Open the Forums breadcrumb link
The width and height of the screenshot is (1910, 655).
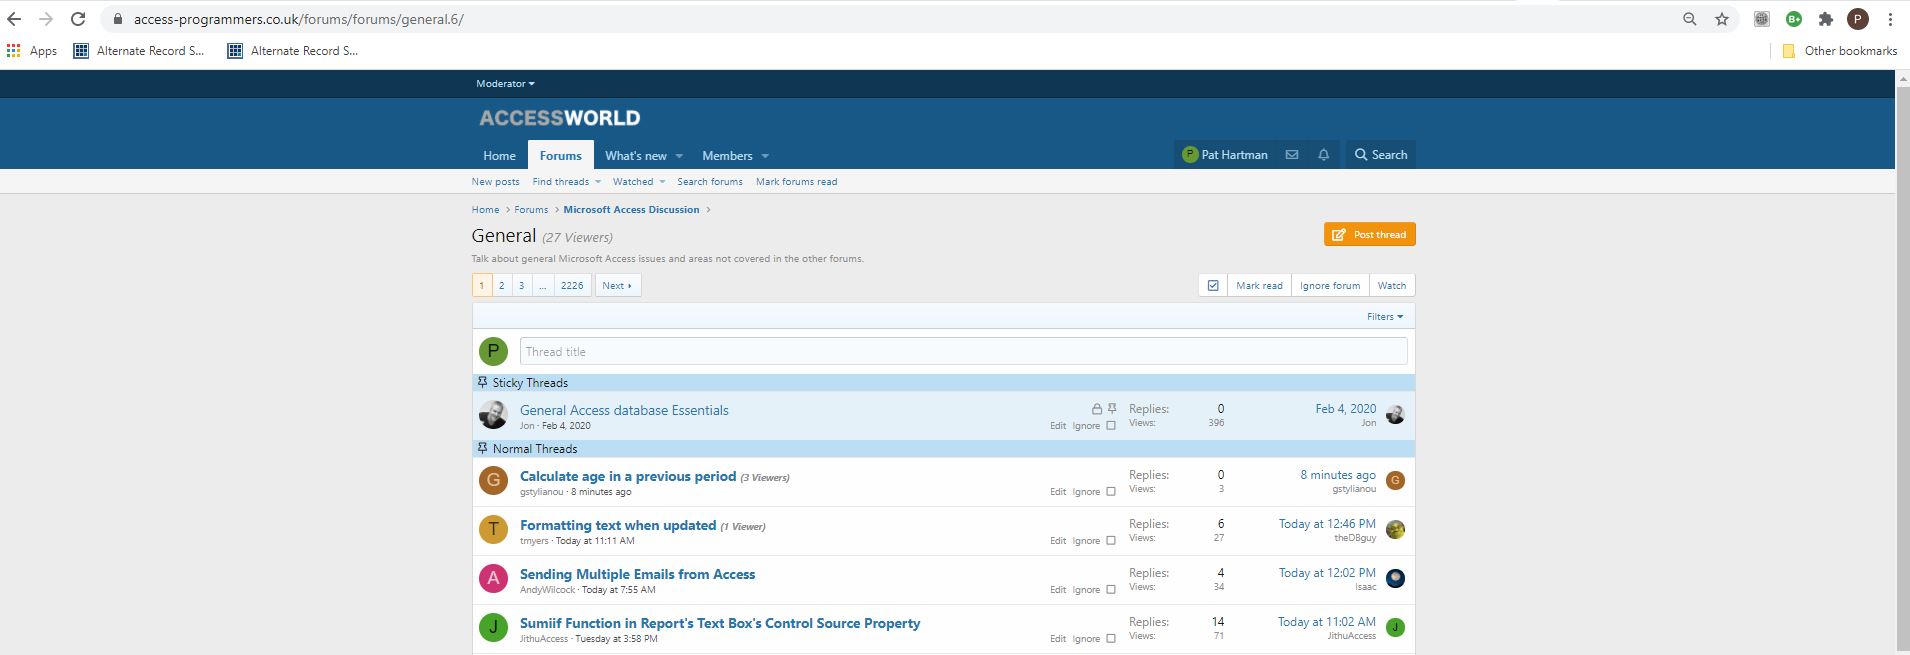(531, 210)
